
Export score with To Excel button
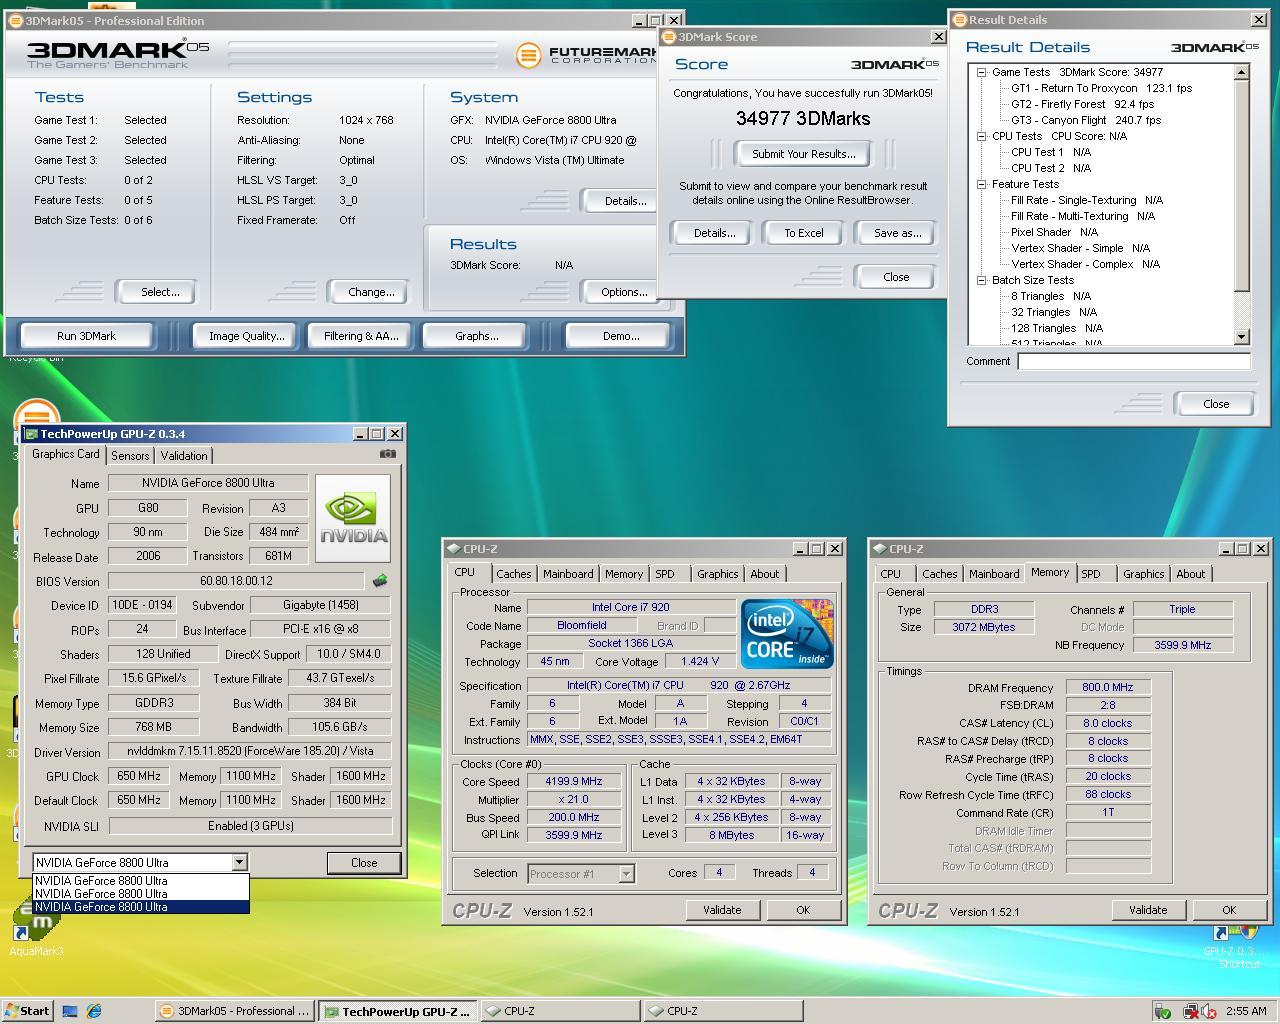(x=804, y=233)
